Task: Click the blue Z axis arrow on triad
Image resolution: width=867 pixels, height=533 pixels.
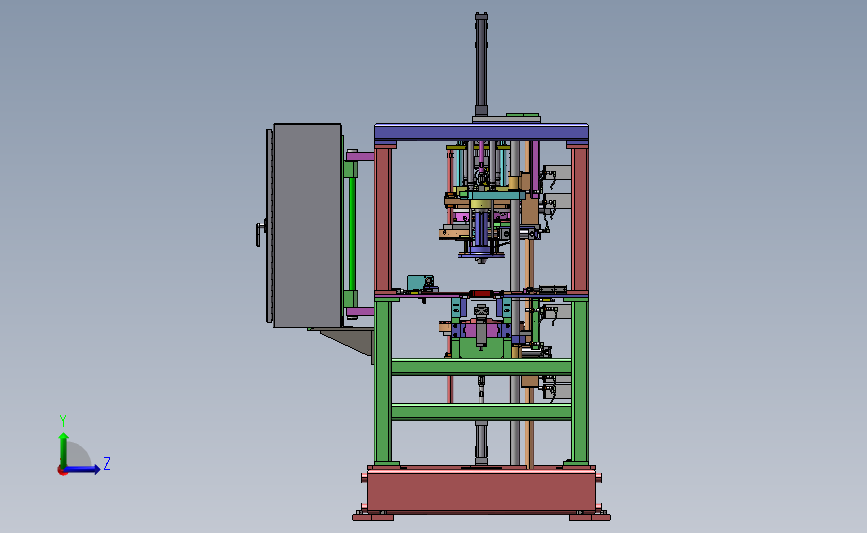Action: (83, 469)
